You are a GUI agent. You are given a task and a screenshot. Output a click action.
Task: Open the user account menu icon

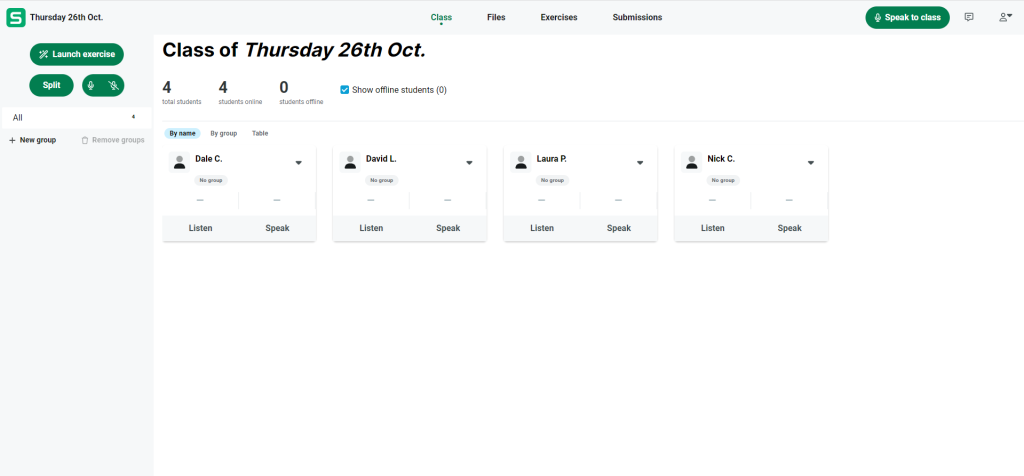[1005, 18]
